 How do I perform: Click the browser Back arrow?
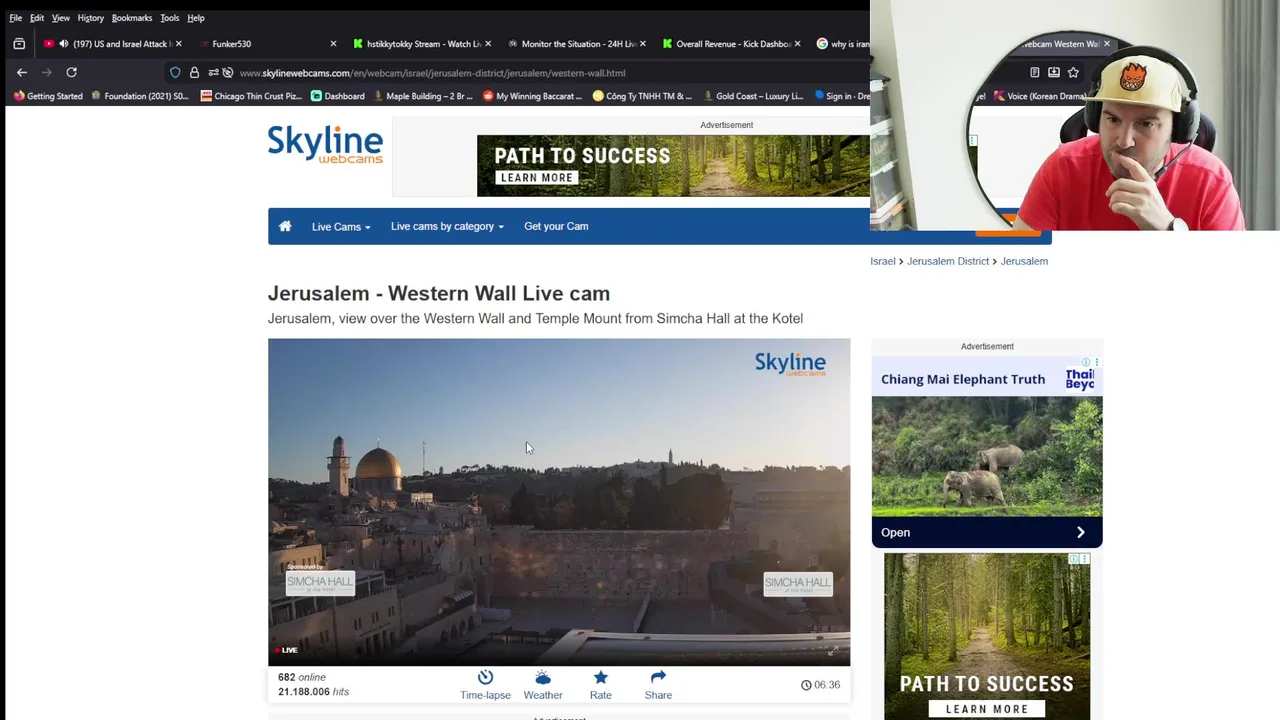[22, 72]
